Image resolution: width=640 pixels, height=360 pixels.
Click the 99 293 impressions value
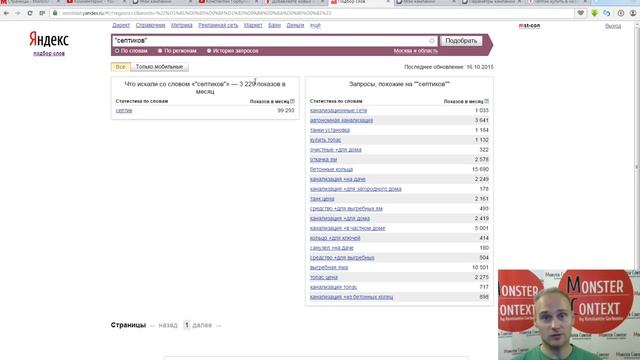tap(286, 111)
